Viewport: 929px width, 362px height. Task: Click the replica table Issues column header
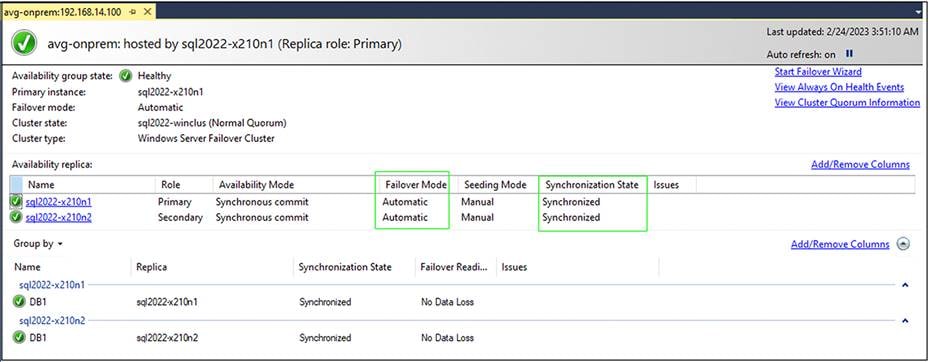(x=672, y=185)
